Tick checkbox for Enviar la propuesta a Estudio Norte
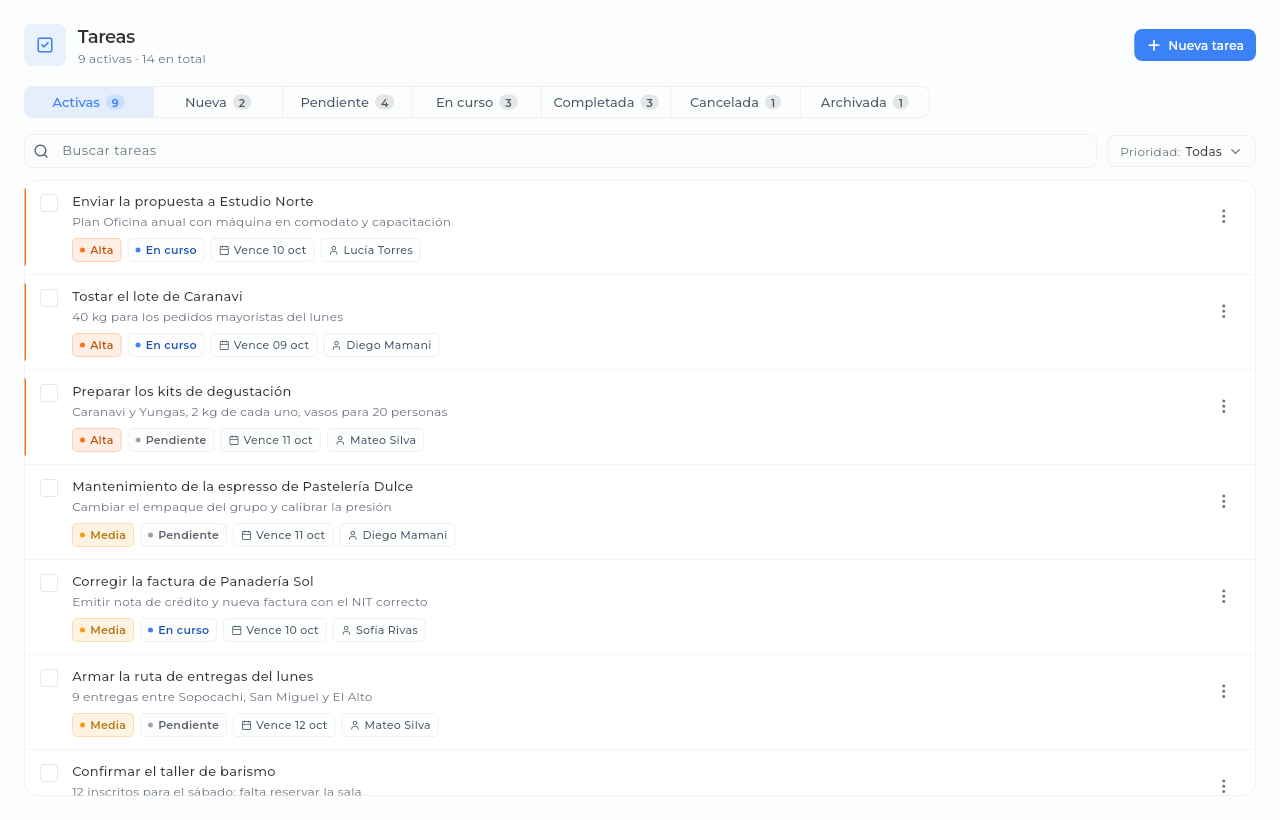 pyautogui.click(x=49, y=203)
